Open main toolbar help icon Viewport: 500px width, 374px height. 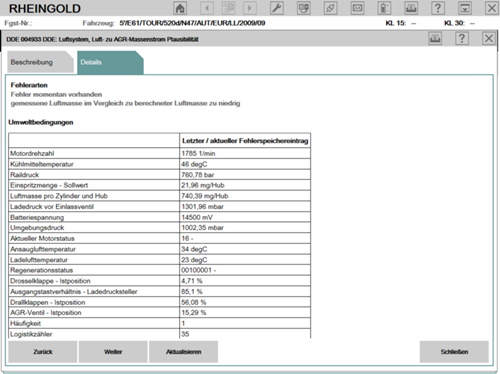pos(438,8)
